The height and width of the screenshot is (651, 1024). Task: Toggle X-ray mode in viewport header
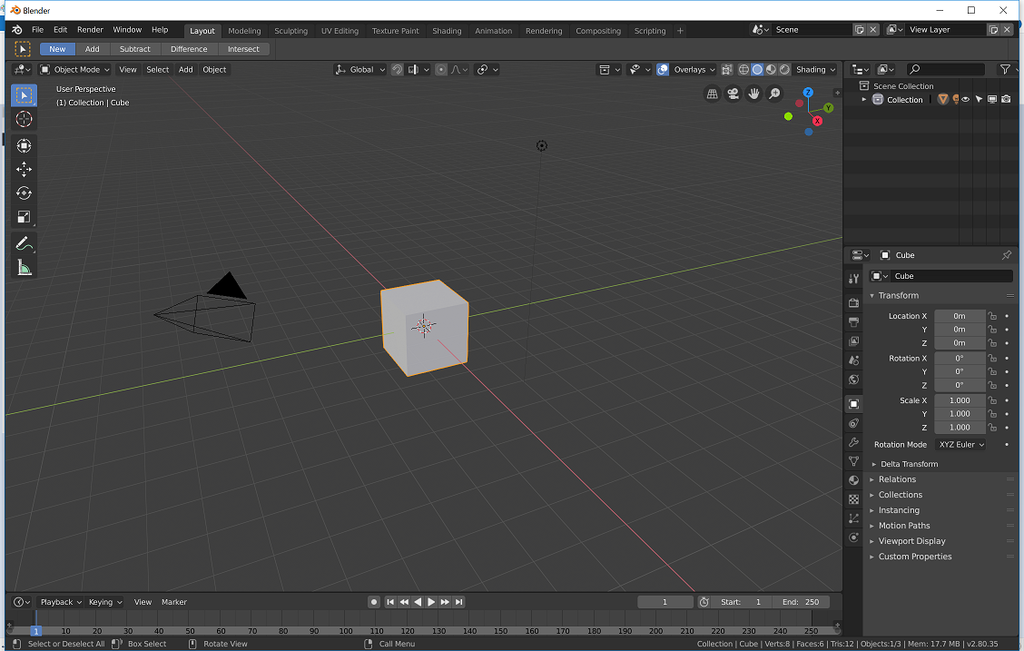727,69
